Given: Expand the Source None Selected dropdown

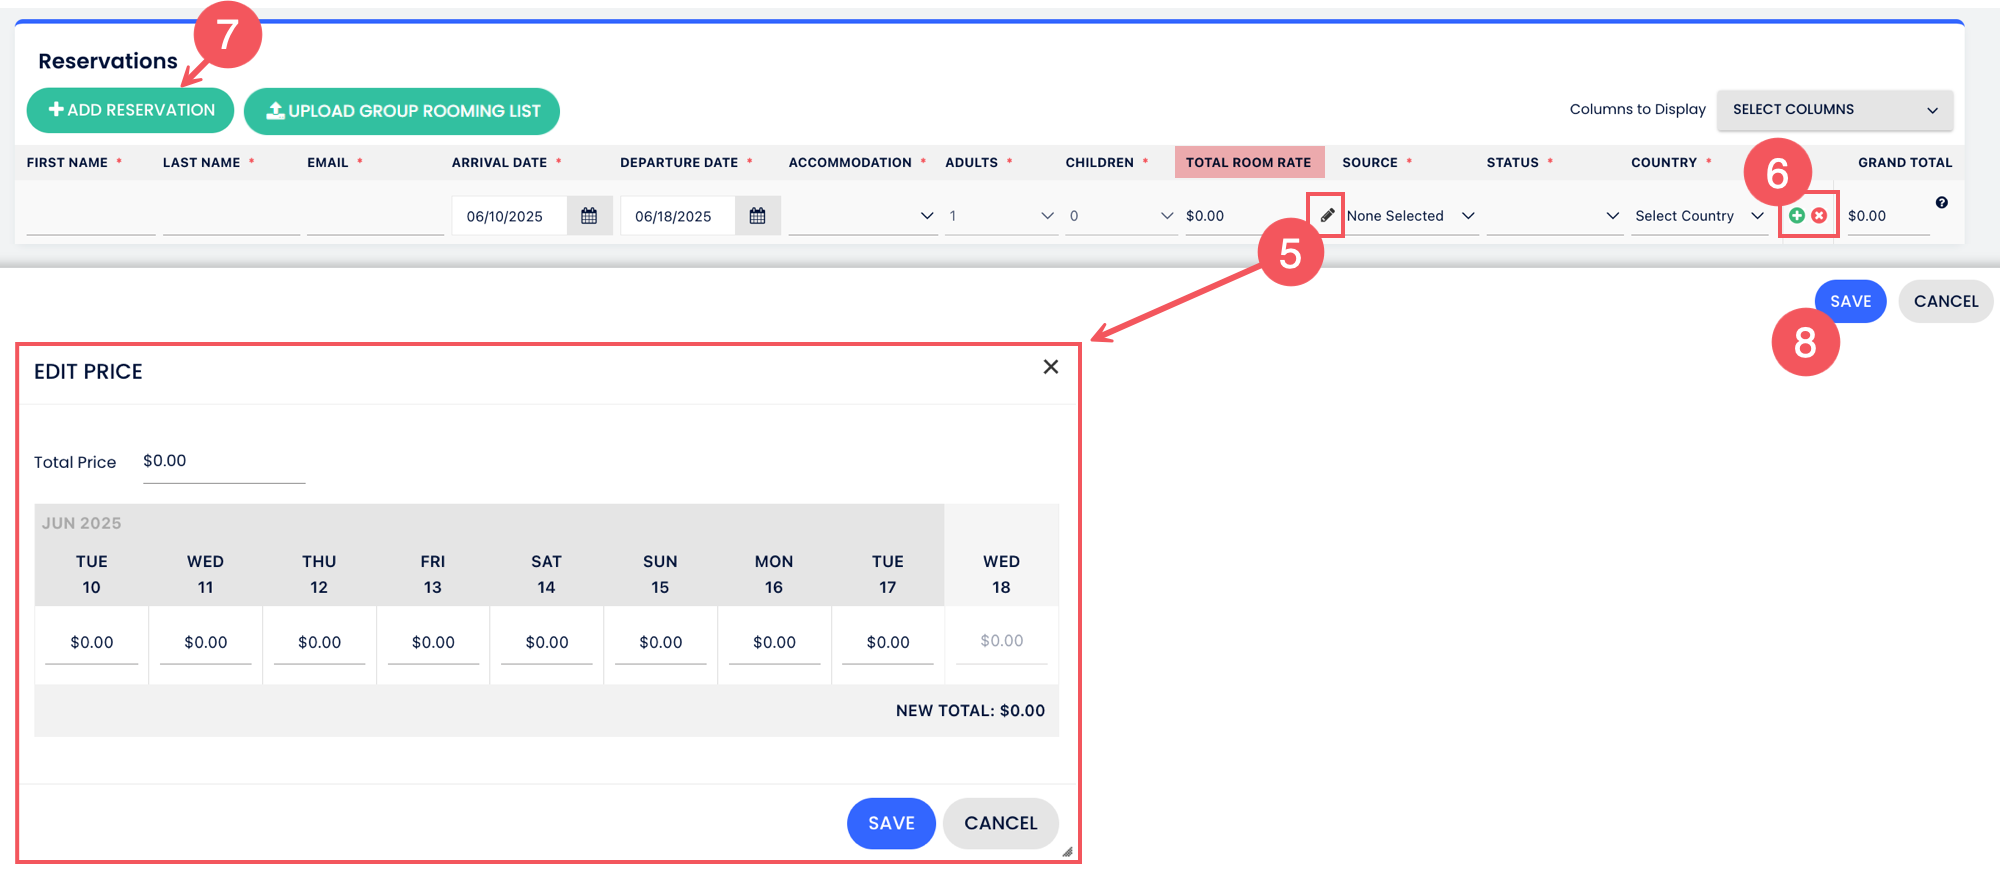Looking at the screenshot, I should 1410,216.
